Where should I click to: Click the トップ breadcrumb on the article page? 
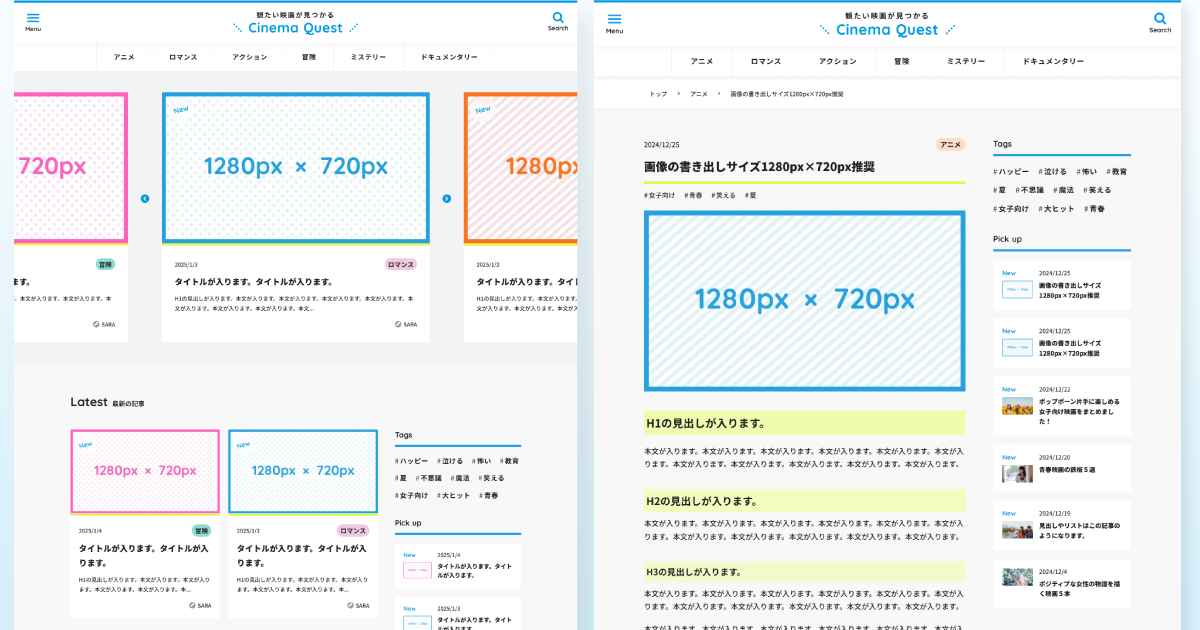tap(658, 94)
